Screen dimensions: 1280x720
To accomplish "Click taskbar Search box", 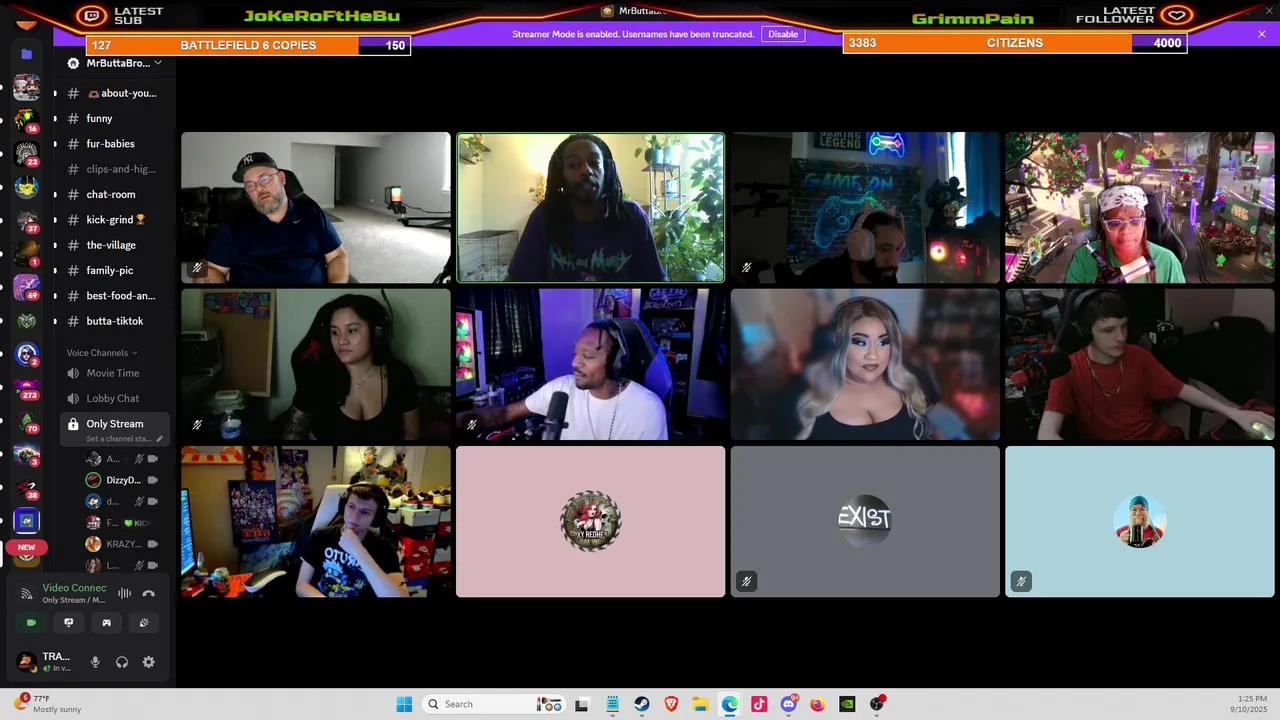I will click(495, 704).
